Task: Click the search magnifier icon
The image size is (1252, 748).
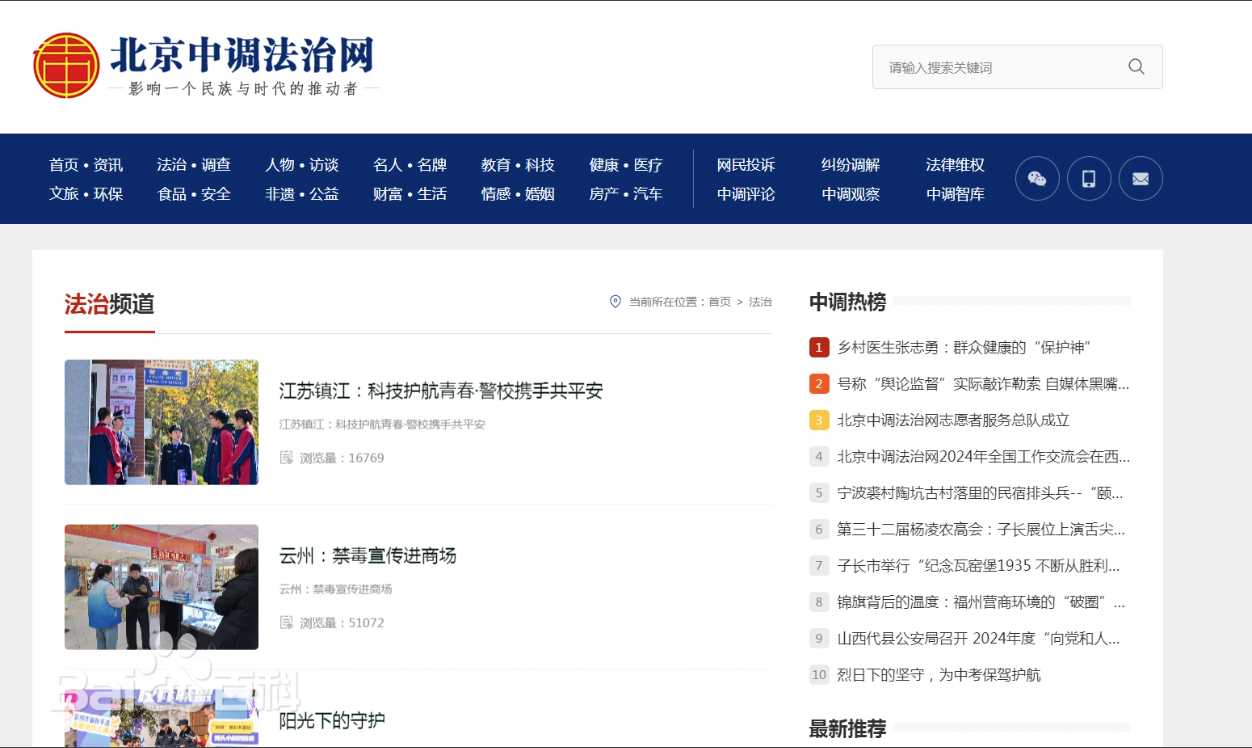Action: click(x=1136, y=67)
